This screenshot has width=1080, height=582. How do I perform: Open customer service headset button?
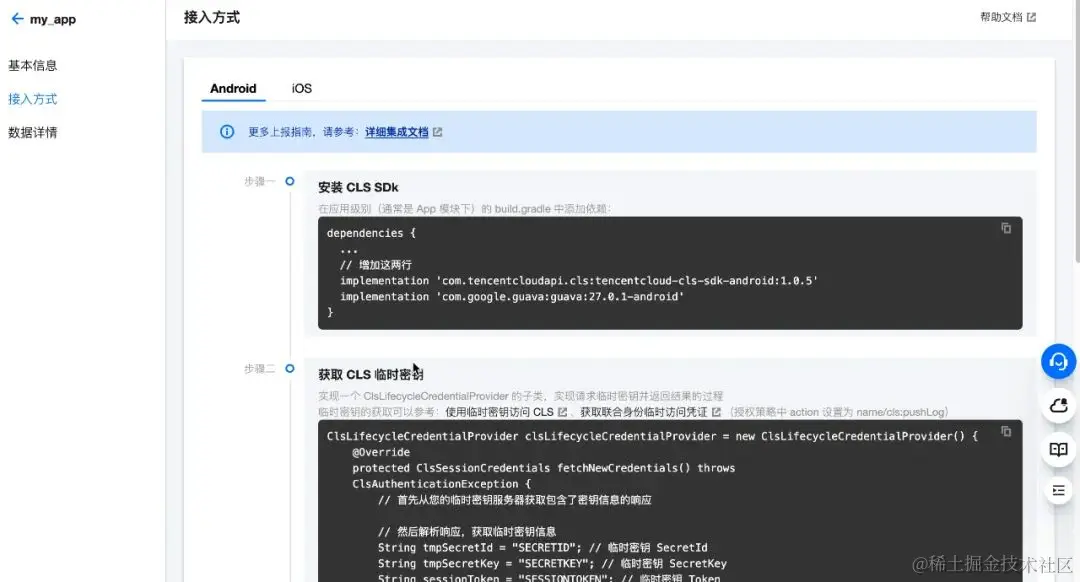1059,361
